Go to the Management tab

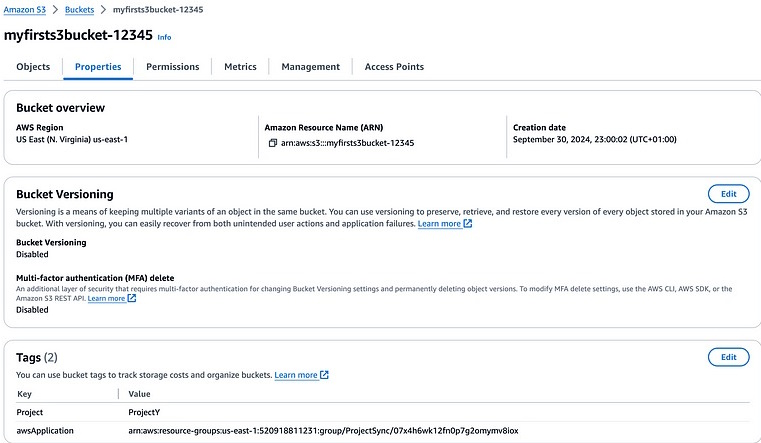[310, 67]
